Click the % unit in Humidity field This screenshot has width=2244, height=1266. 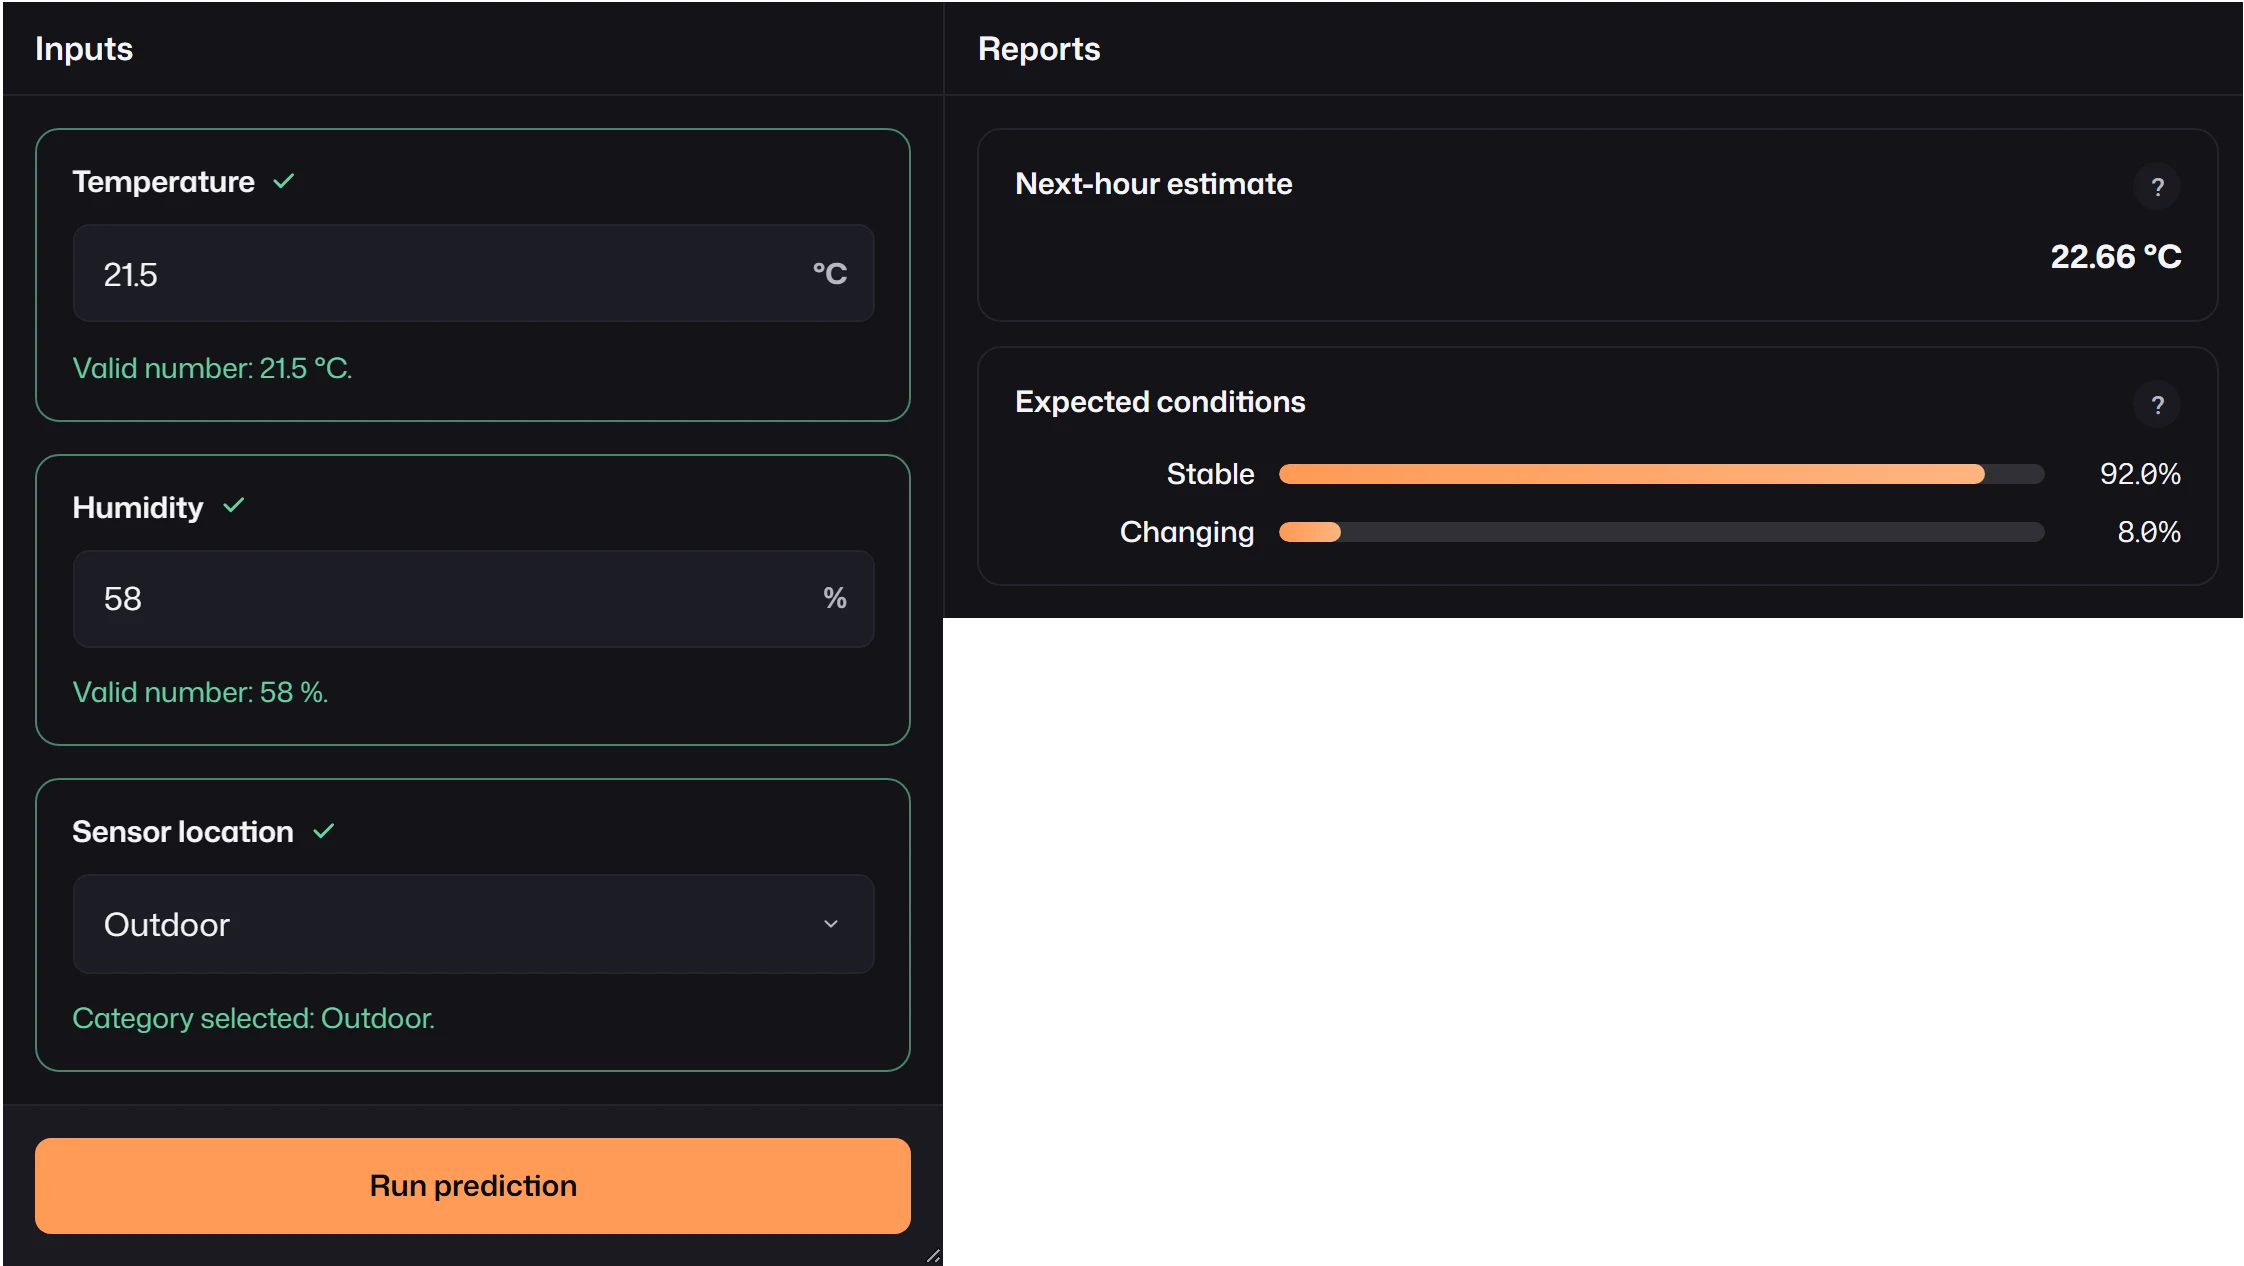coord(835,598)
